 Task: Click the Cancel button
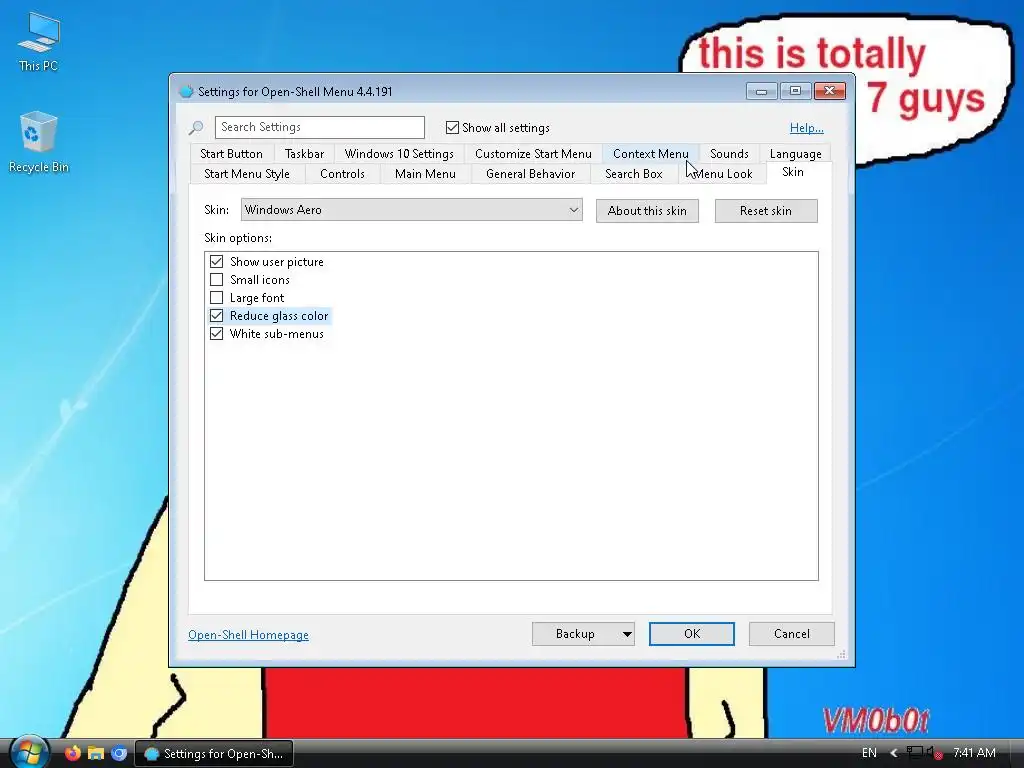[x=792, y=634]
